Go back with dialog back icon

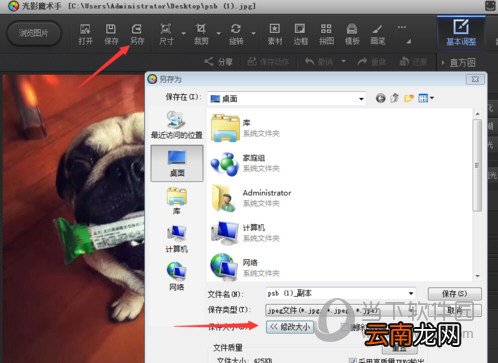[x=380, y=98]
